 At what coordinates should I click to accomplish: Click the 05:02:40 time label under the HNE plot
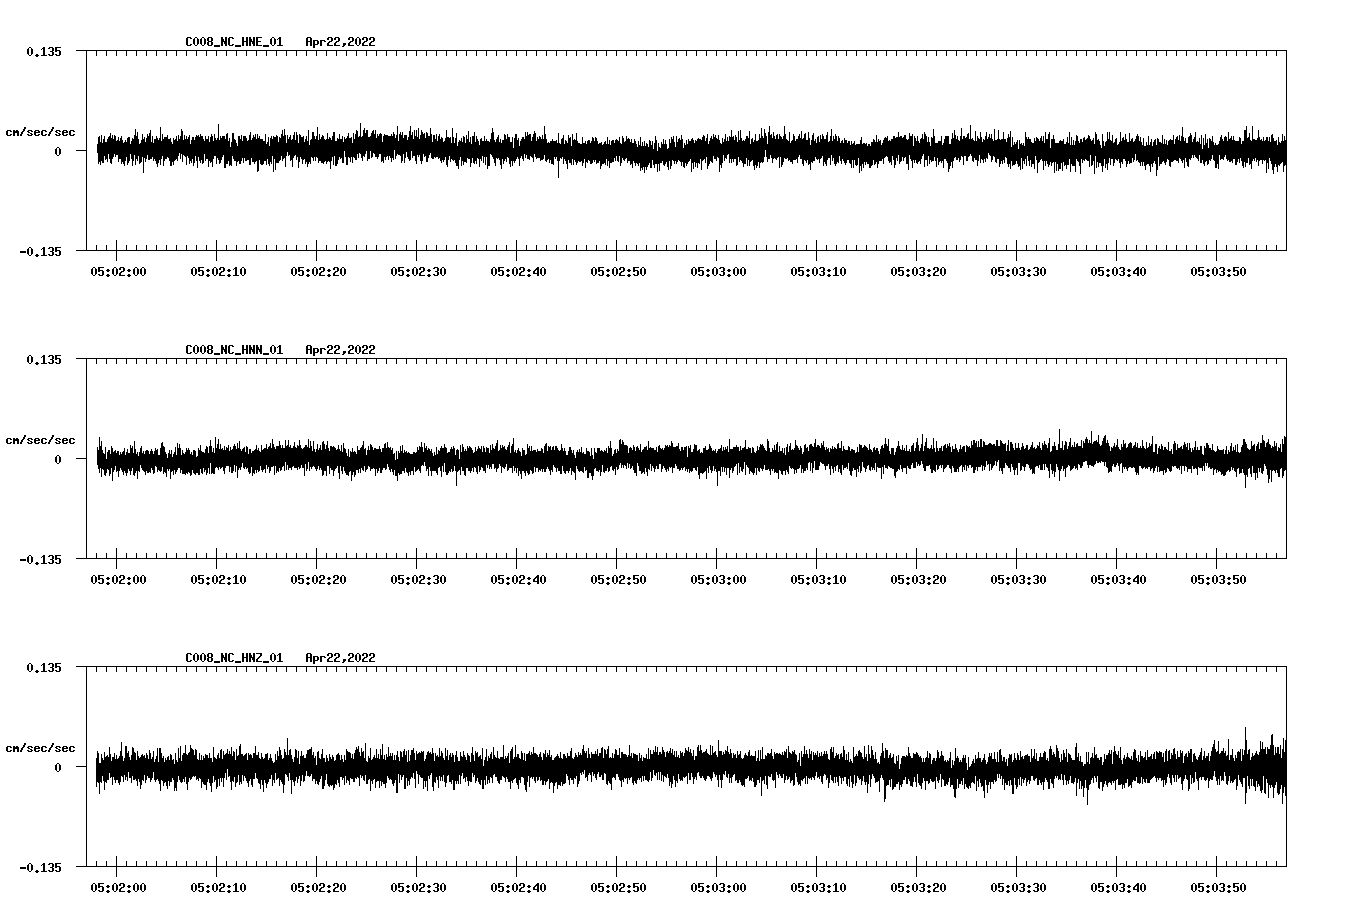point(518,271)
